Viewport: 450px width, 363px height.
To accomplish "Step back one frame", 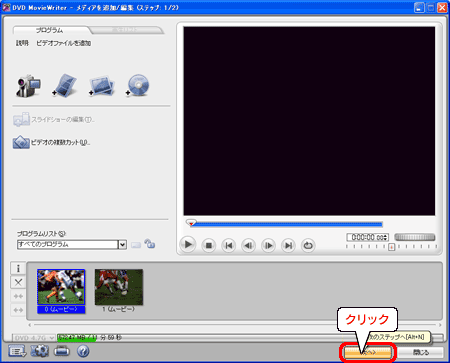I will 248,246.
